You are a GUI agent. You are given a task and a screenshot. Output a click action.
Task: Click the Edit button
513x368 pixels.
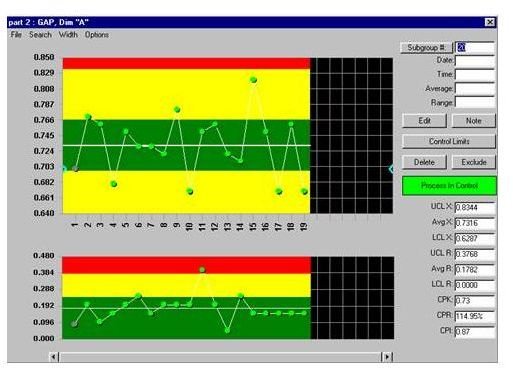click(424, 121)
